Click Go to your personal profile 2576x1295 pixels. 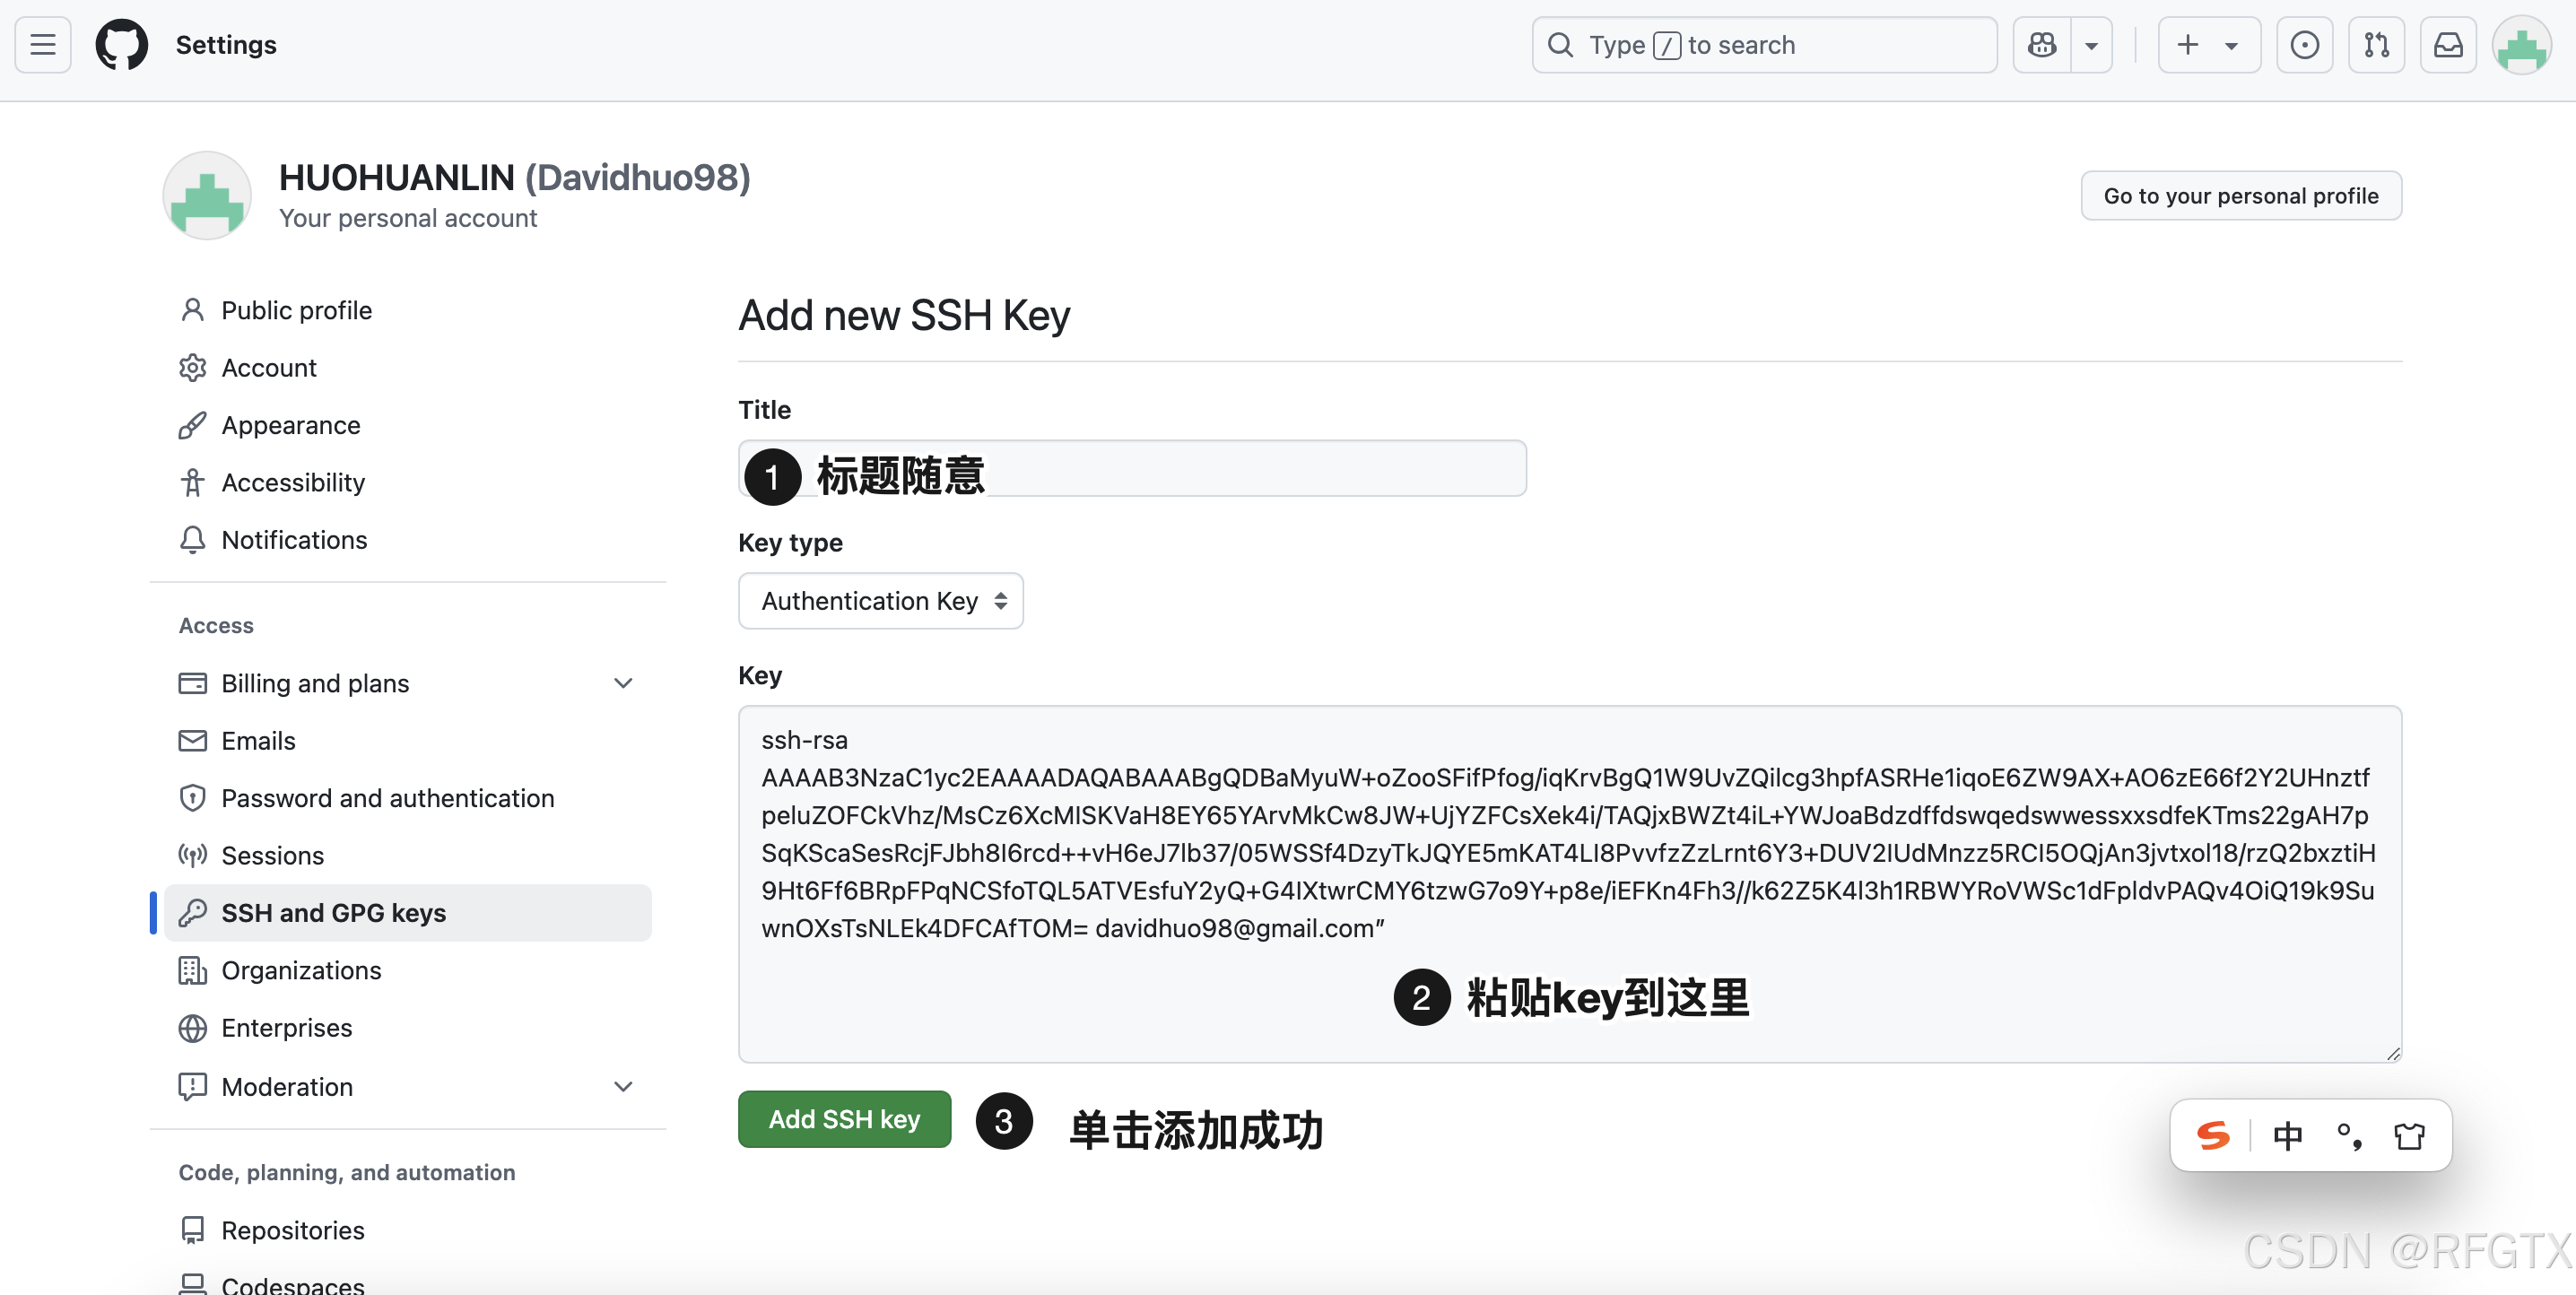tap(2241, 196)
